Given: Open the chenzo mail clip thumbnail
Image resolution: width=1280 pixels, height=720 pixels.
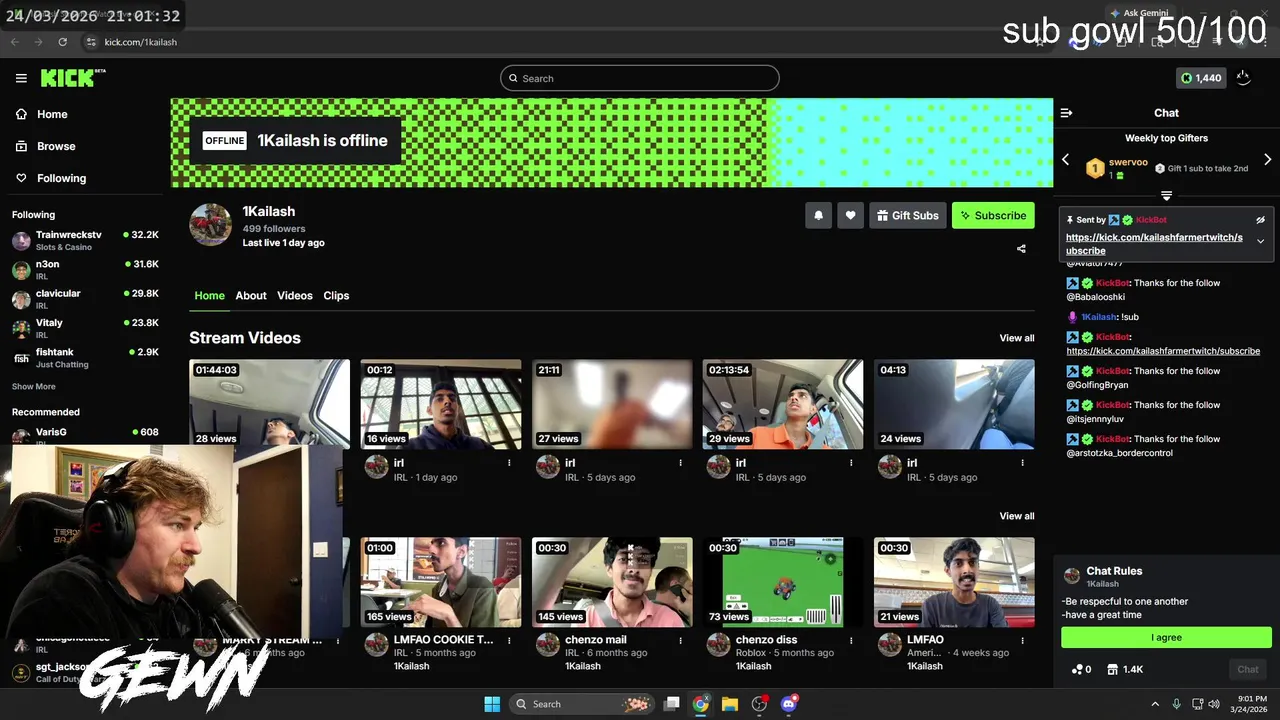Looking at the screenshot, I should (612, 582).
